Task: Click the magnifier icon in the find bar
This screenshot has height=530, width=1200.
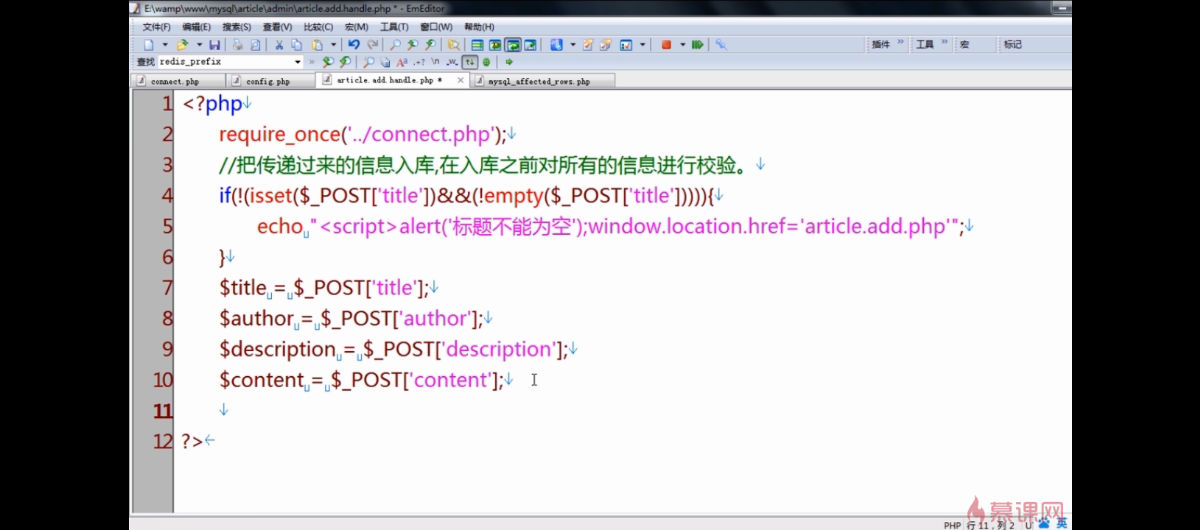Action: (x=367, y=62)
